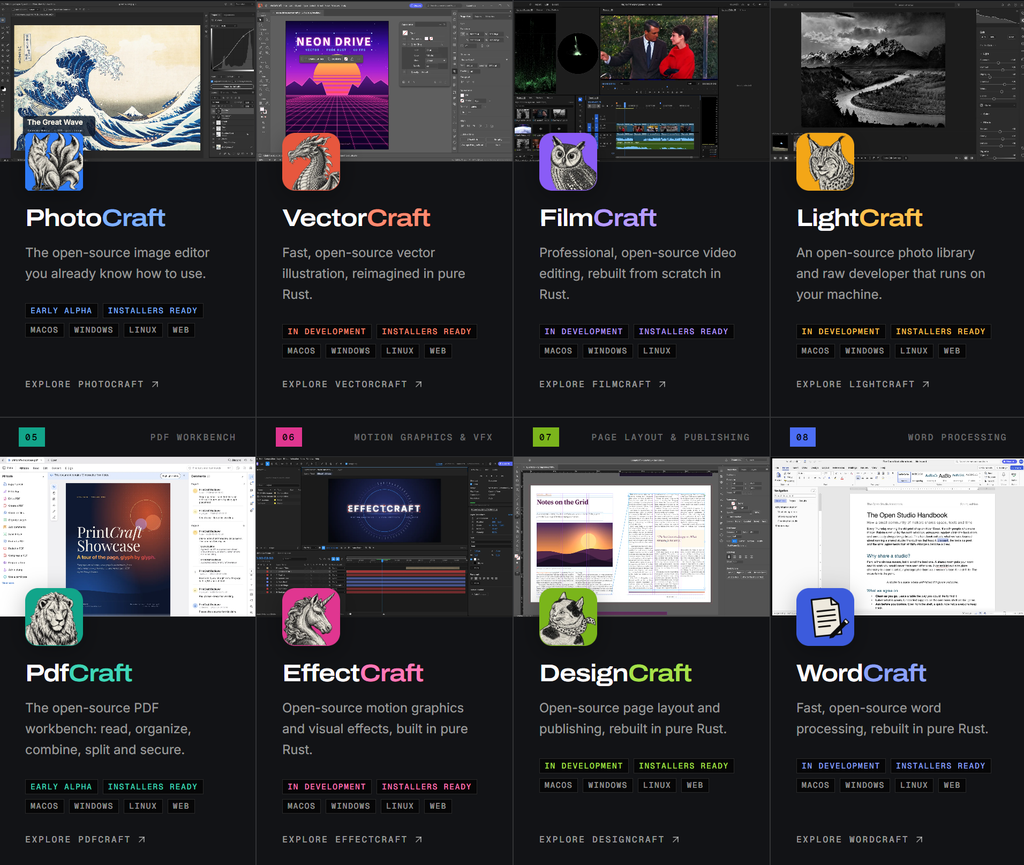Click PhotoCraft's Early Alpha tag
The width and height of the screenshot is (1024, 865).
click(x=61, y=311)
